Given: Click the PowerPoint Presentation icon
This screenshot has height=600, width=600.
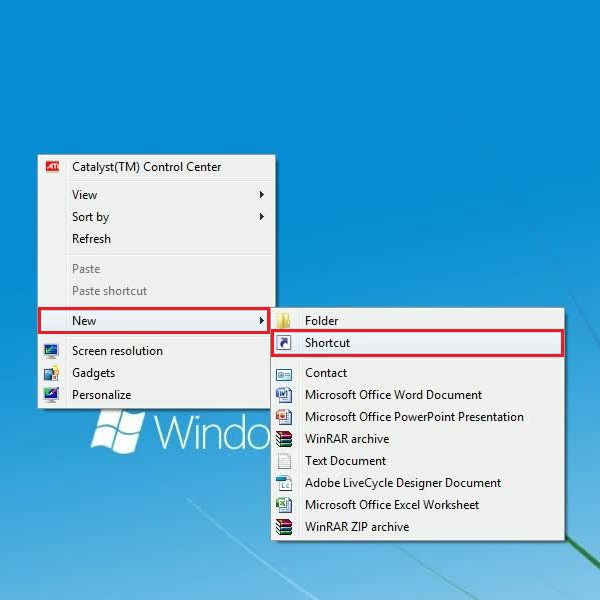Looking at the screenshot, I should 284,417.
